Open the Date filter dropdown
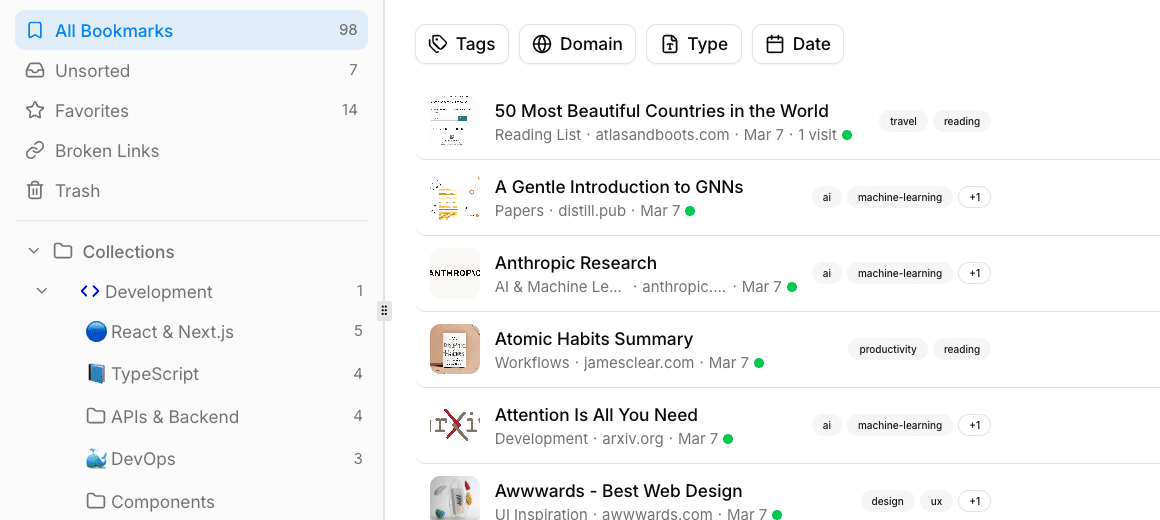1160x520 pixels. pos(798,44)
